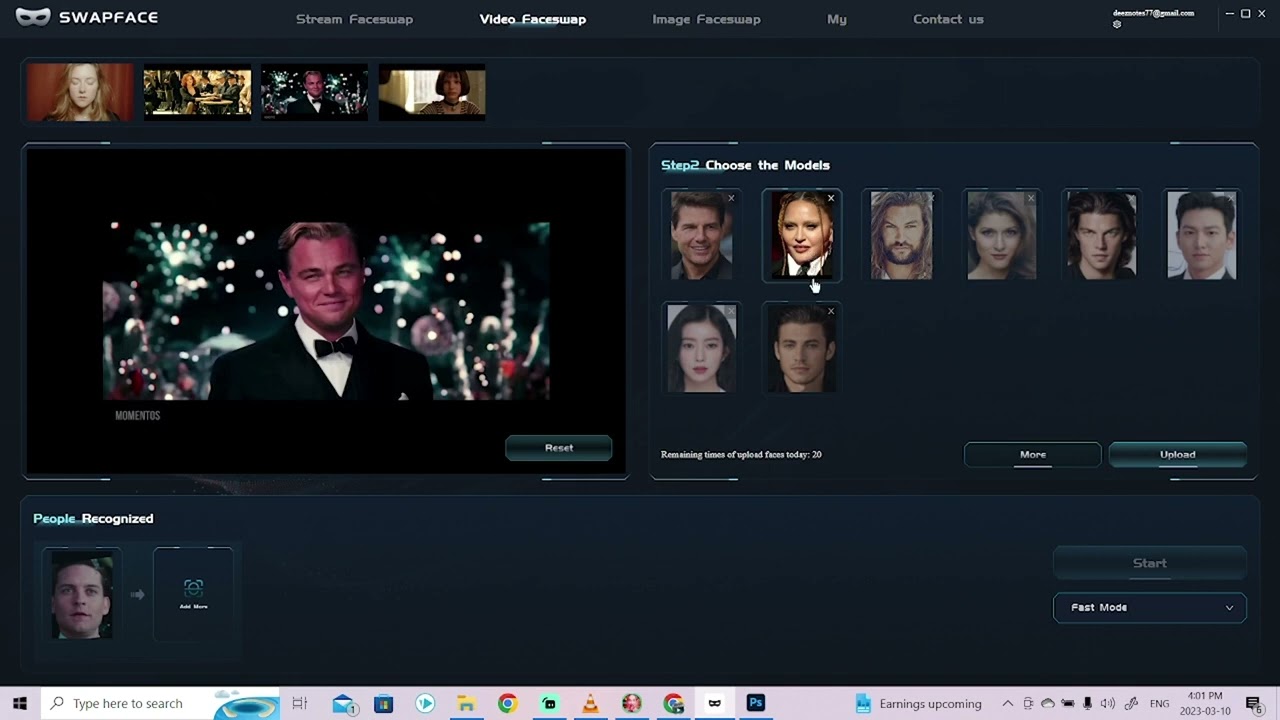Image resolution: width=1280 pixels, height=720 pixels.
Task: Open the Mail app from taskbar
Action: (x=345, y=704)
